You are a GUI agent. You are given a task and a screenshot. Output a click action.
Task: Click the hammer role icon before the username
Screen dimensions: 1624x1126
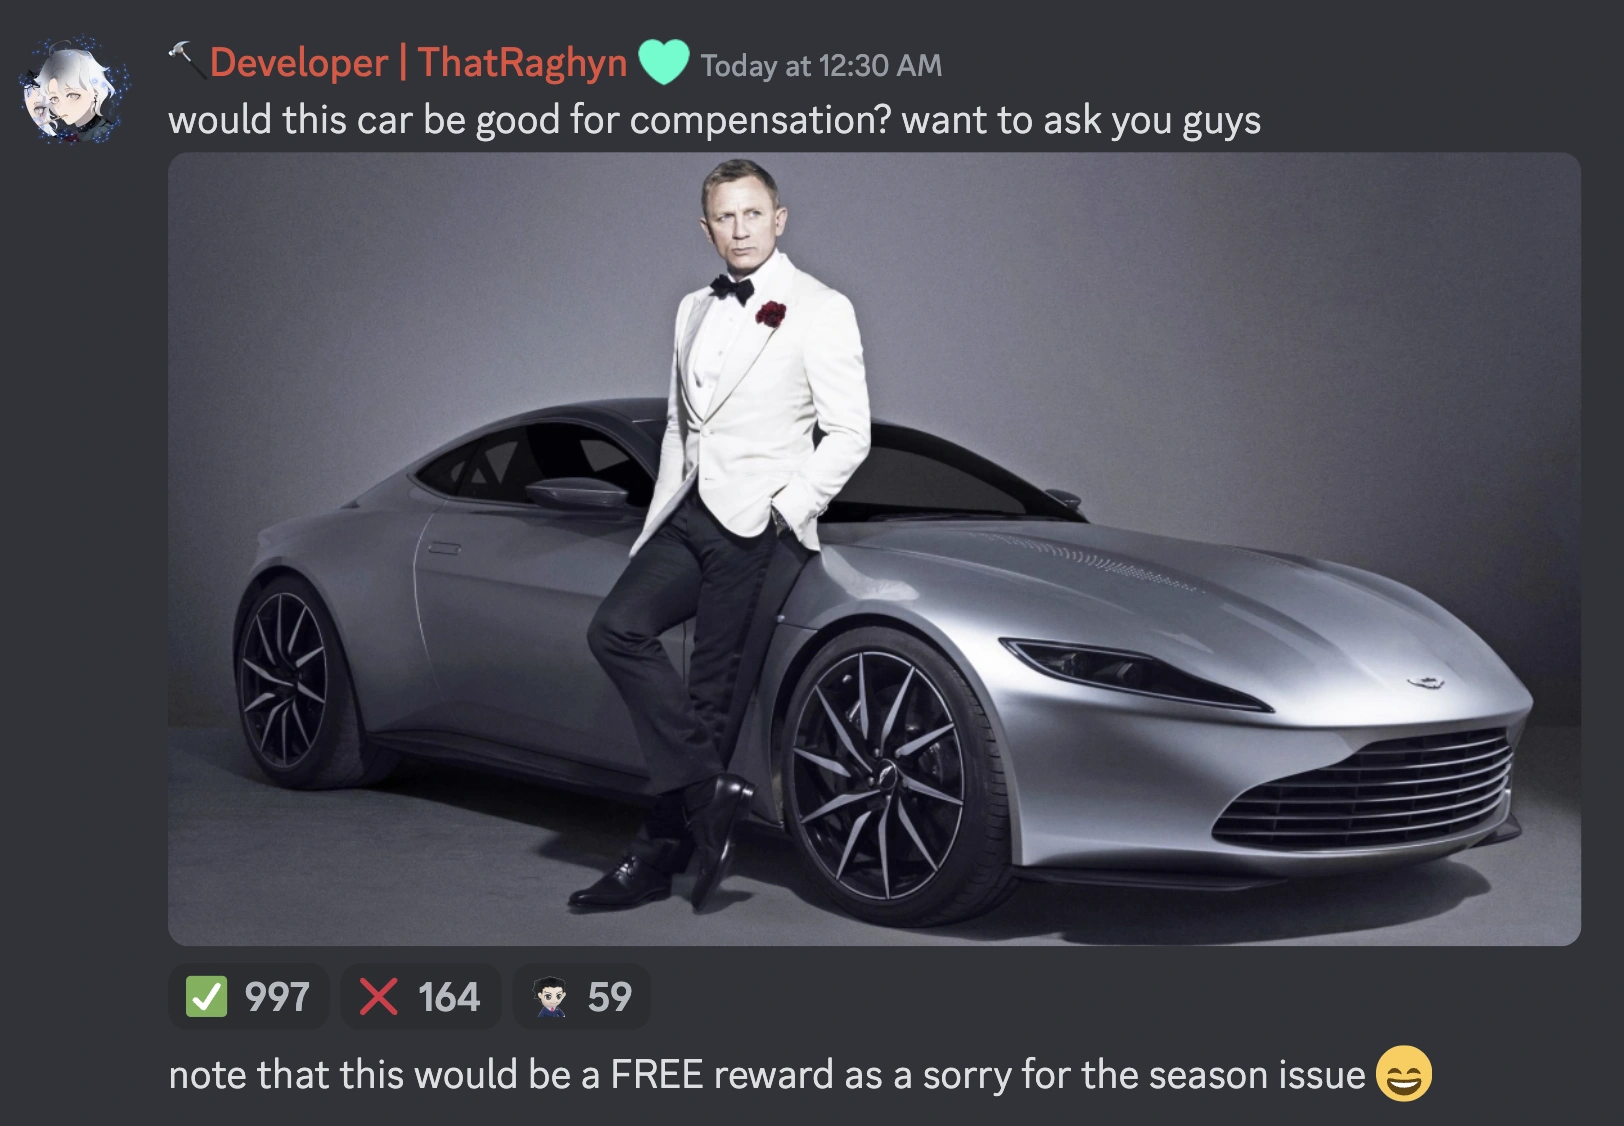(185, 59)
